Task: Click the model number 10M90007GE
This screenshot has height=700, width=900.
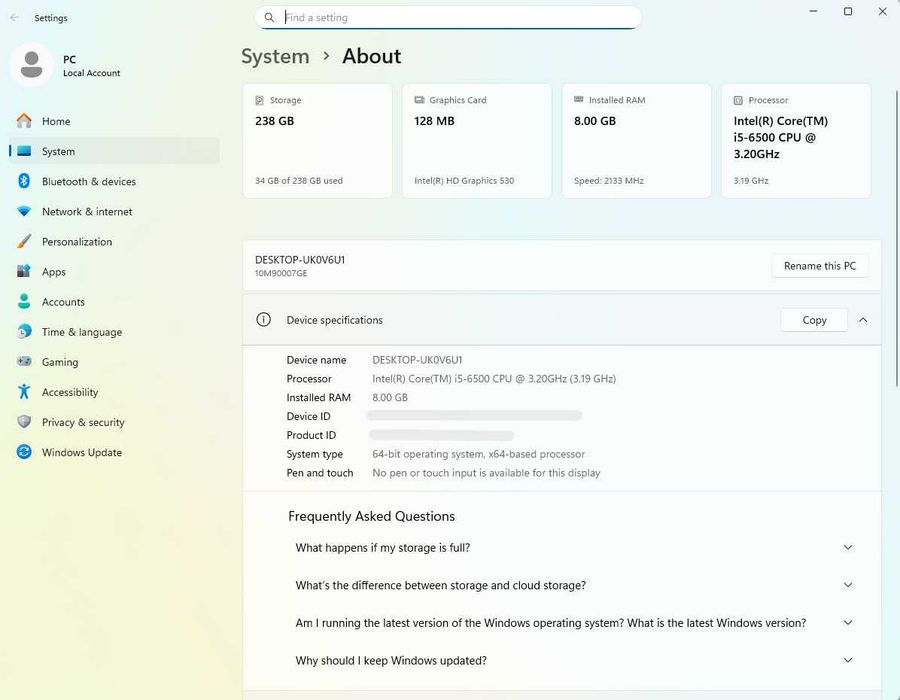Action: point(281,273)
